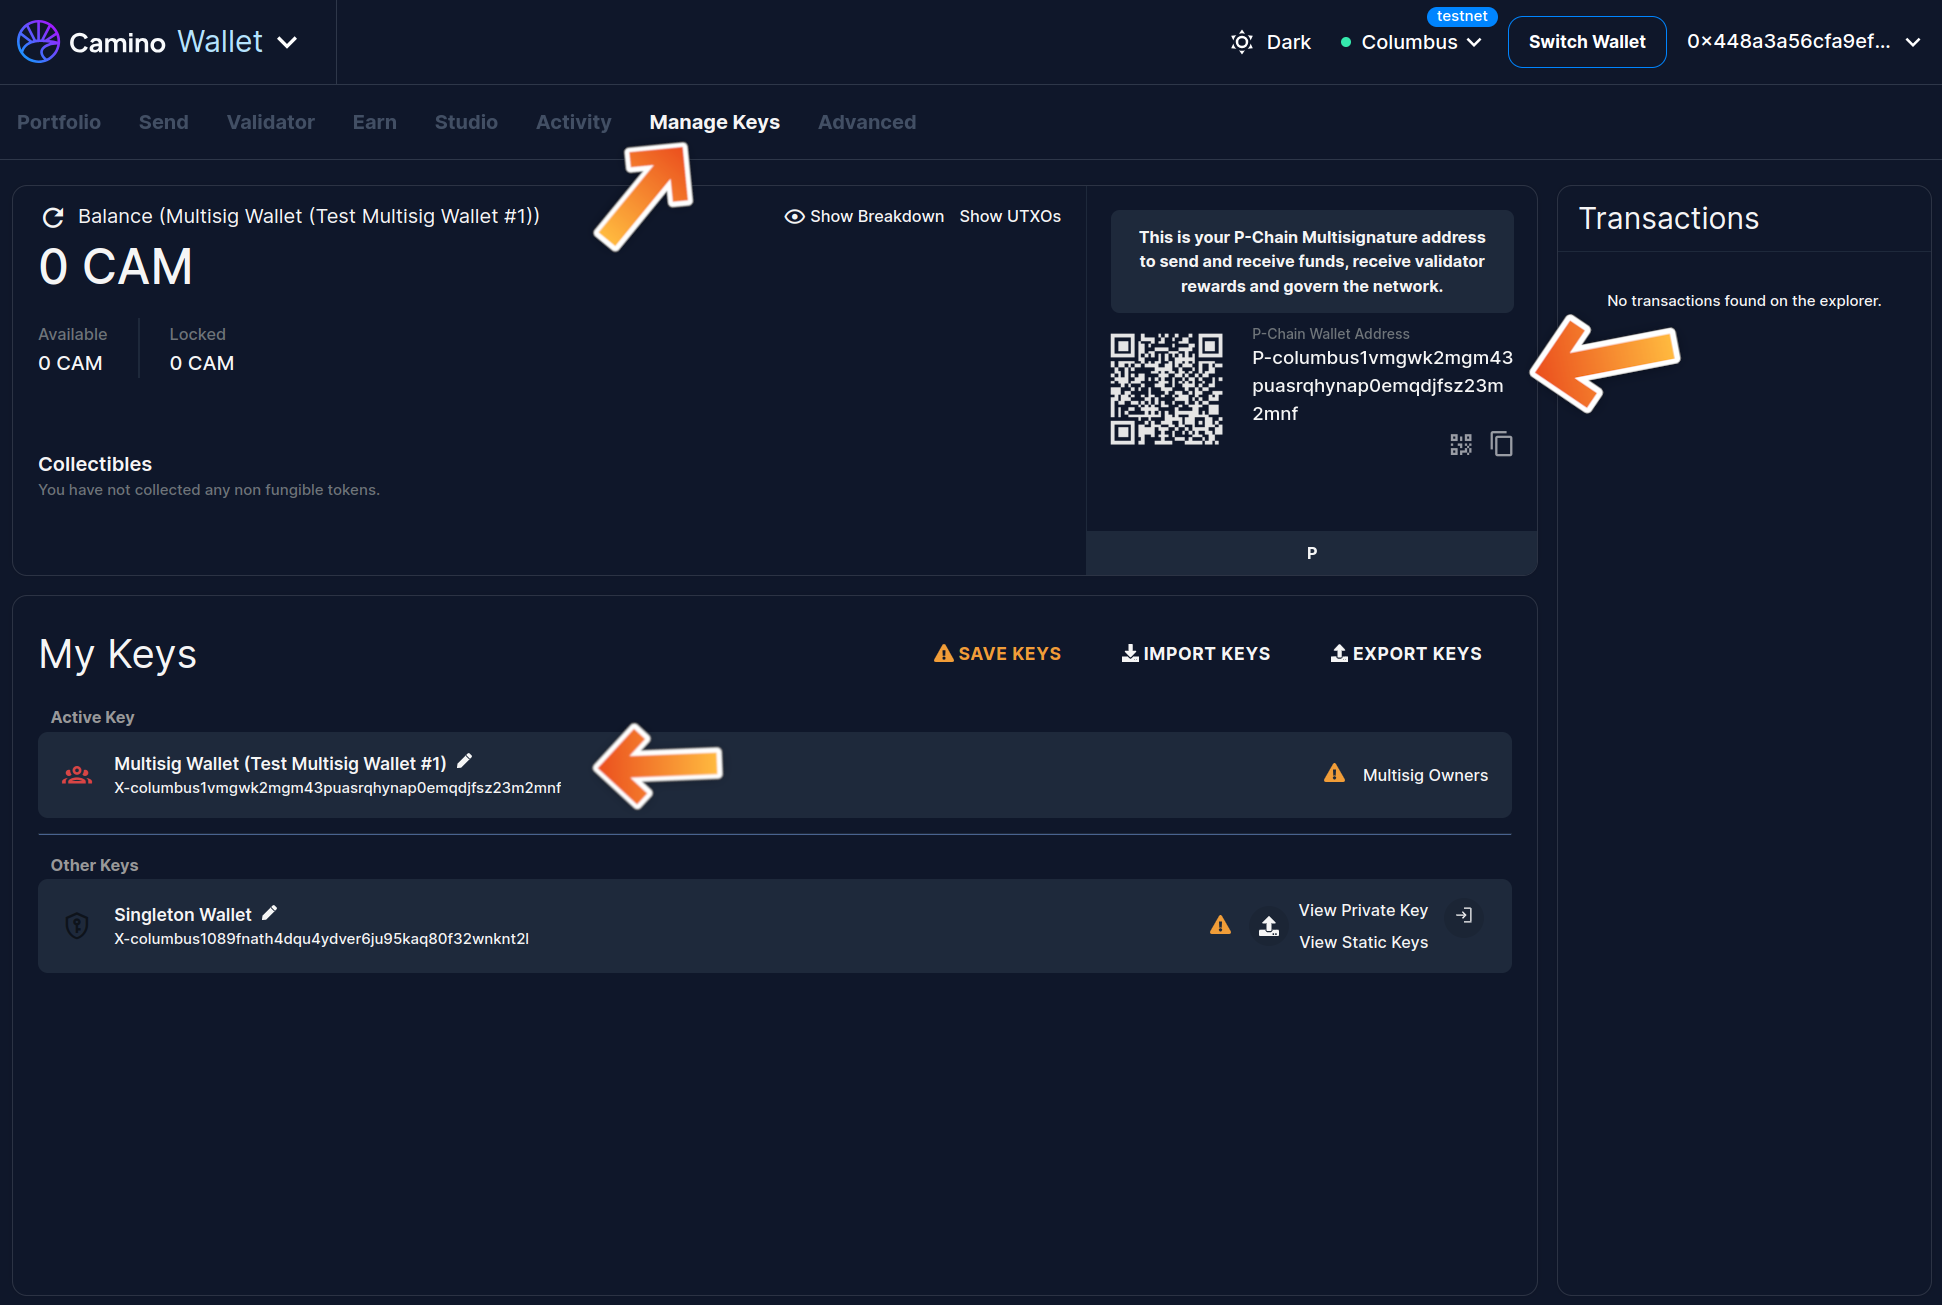This screenshot has width=1942, height=1305.
Task: Click the Singleton Wallet warning triangle
Action: [x=1220, y=926]
